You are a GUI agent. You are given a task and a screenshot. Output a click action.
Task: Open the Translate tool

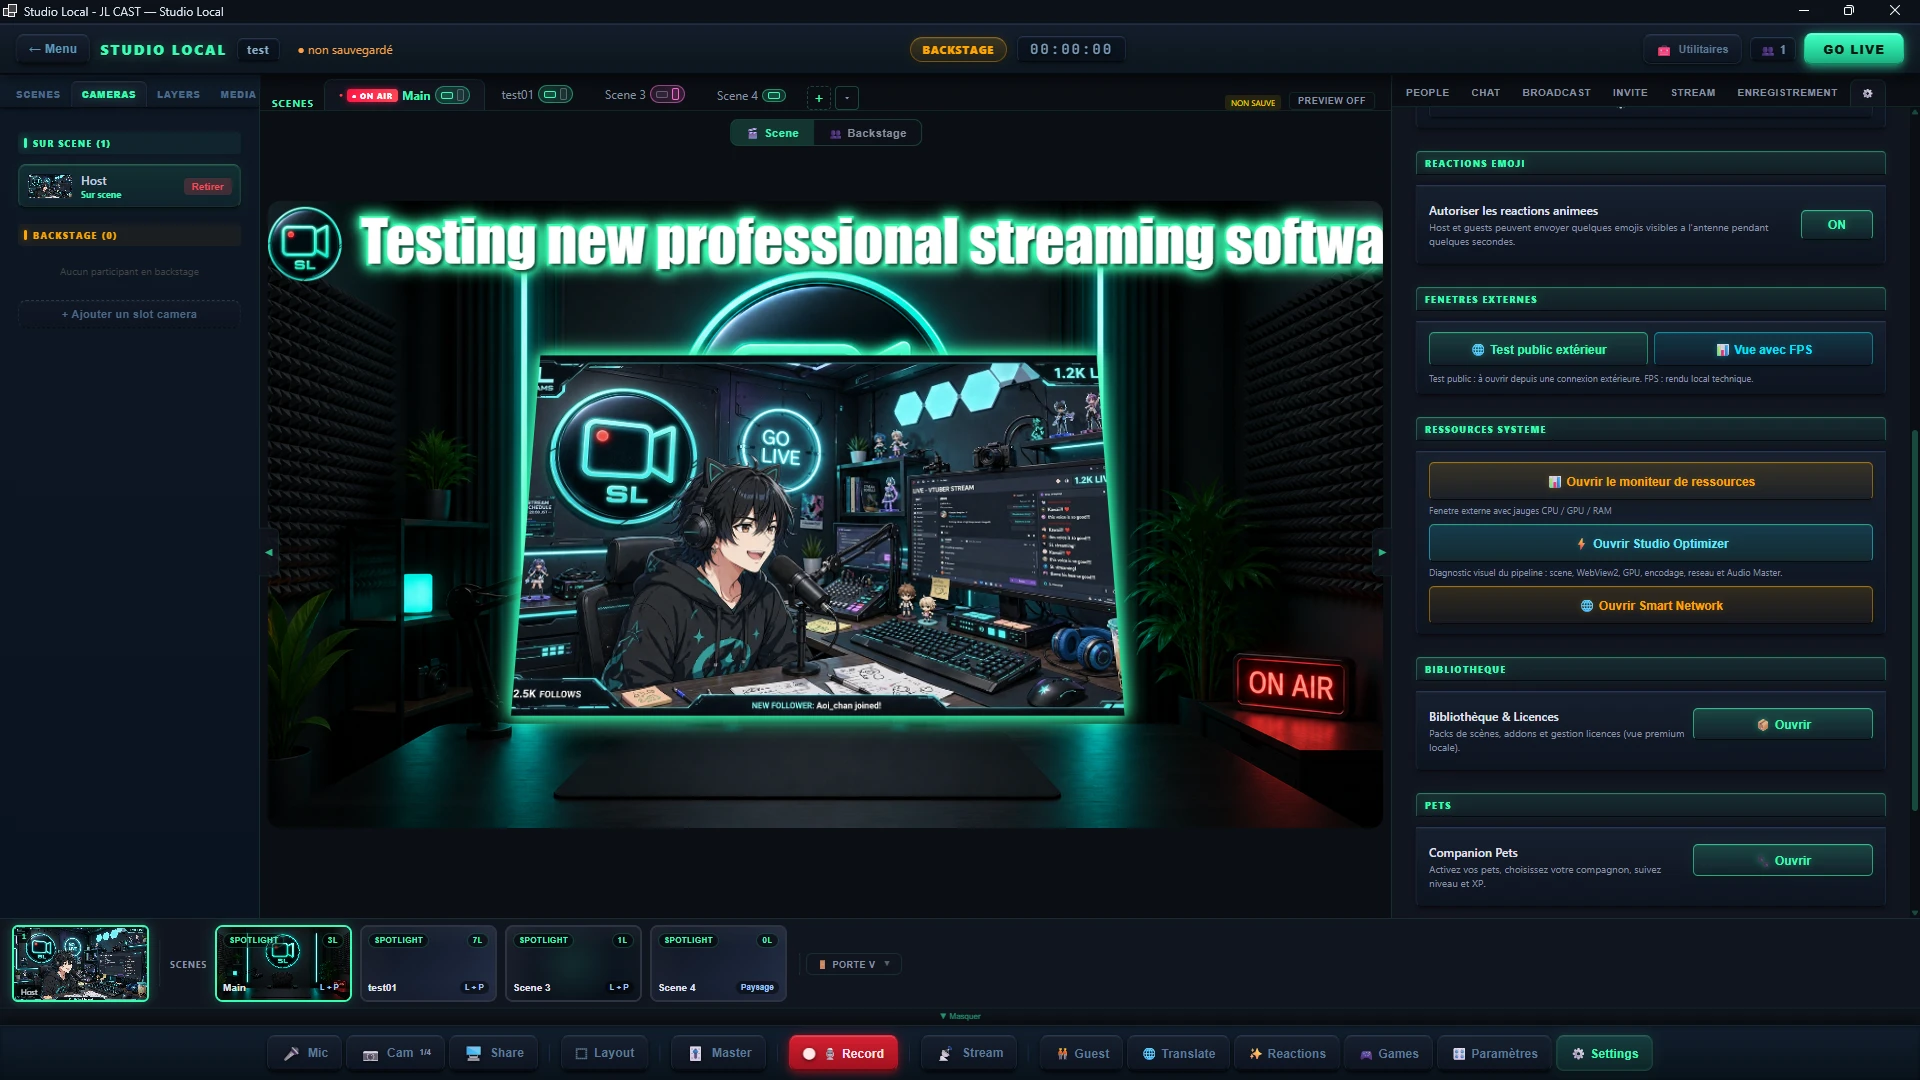1179,1053
